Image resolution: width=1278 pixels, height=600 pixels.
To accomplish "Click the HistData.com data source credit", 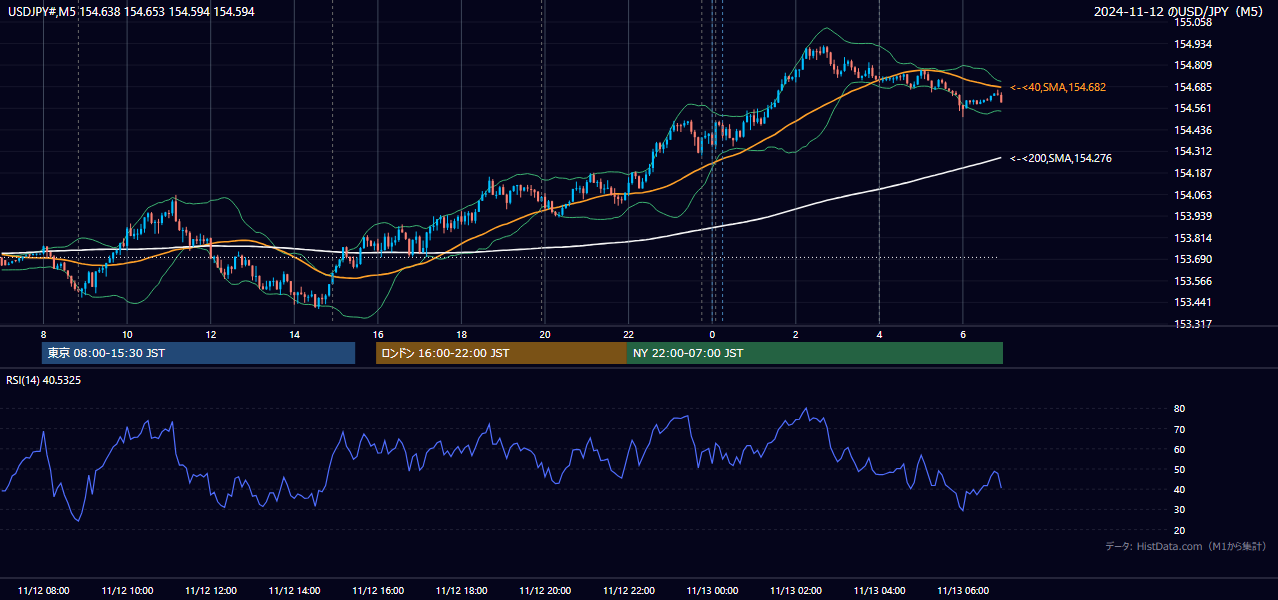I will click(x=1185, y=546).
